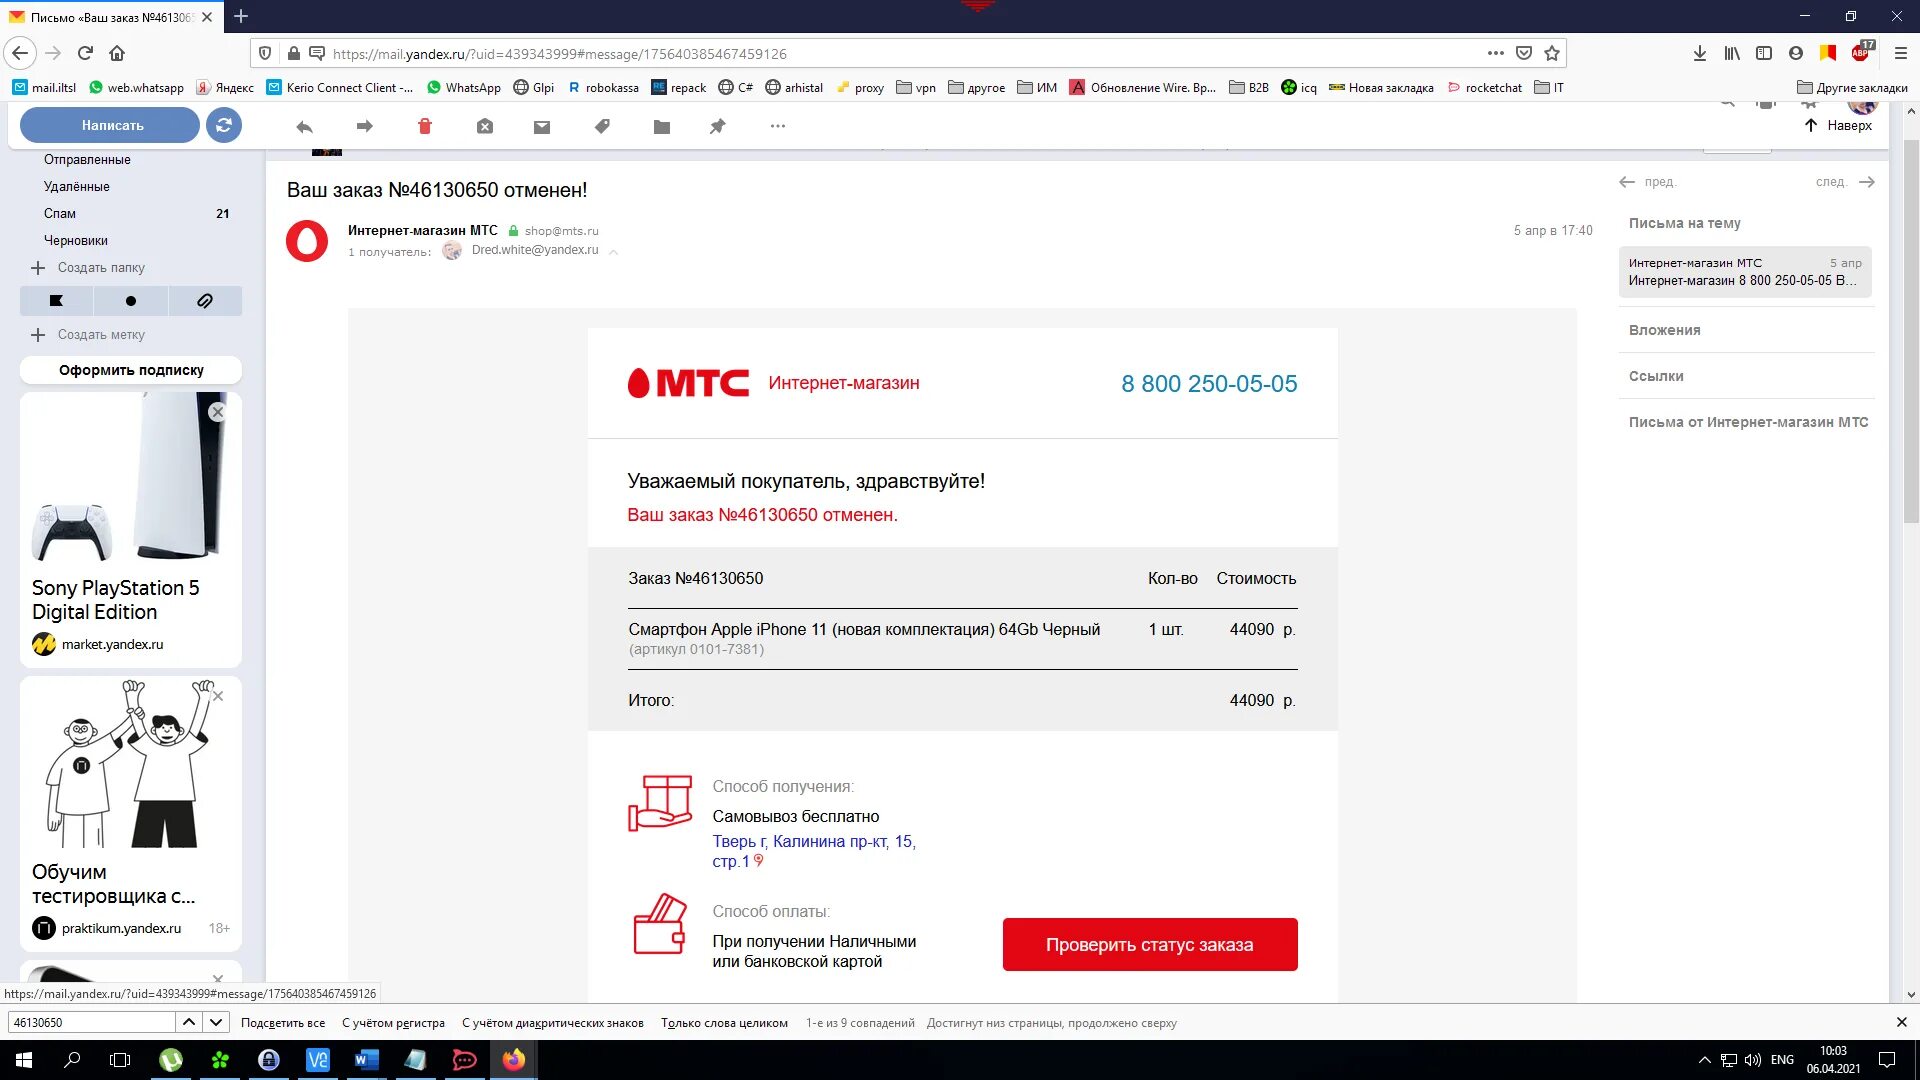Expand letters from Интернет-магазин МТС

(x=1748, y=422)
